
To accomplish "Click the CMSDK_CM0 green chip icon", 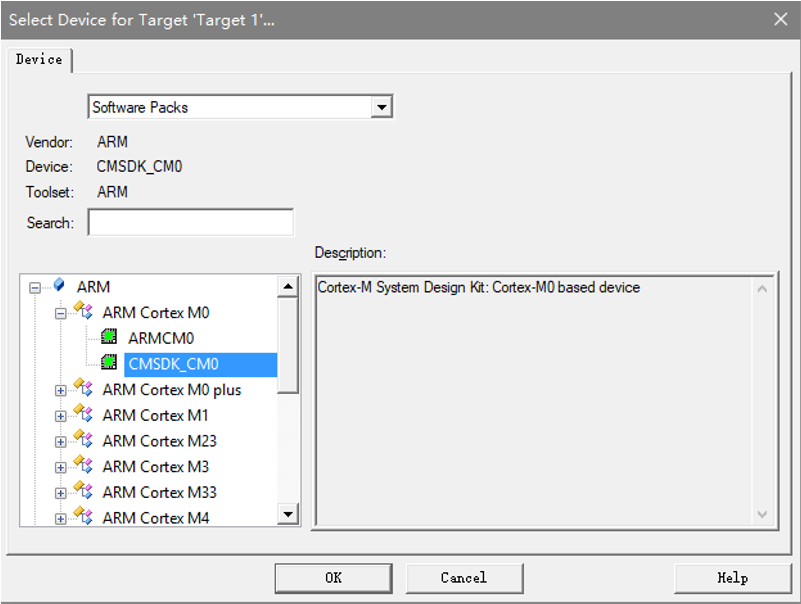I will point(109,363).
